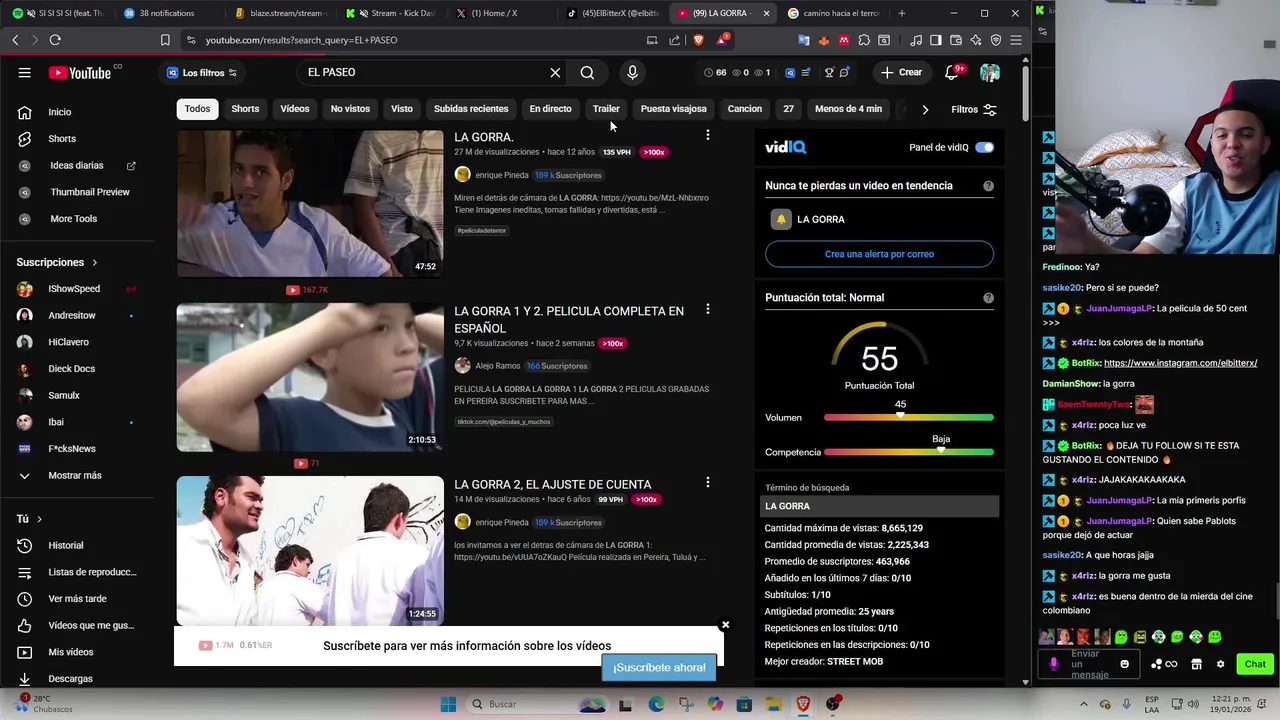Open Alejo Ramos channel link
This screenshot has width=1280, height=720.
(497, 366)
